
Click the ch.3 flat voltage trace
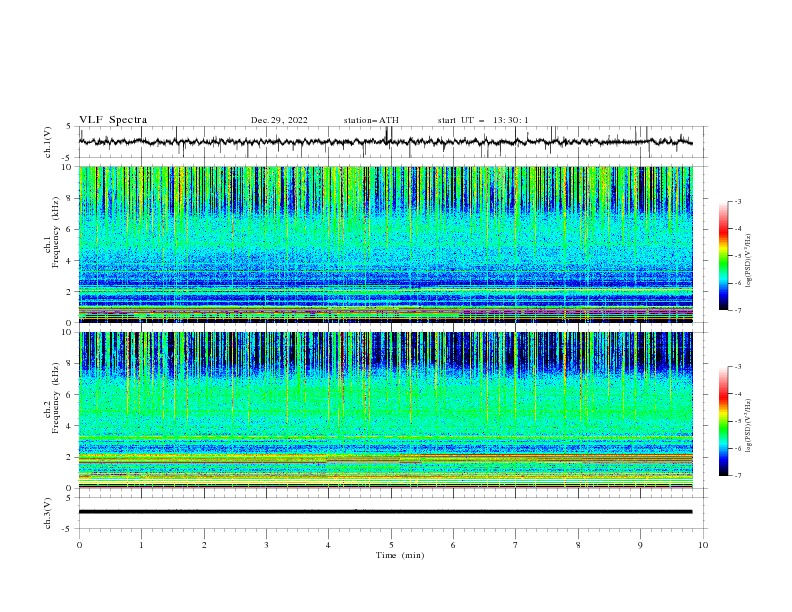coord(385,512)
